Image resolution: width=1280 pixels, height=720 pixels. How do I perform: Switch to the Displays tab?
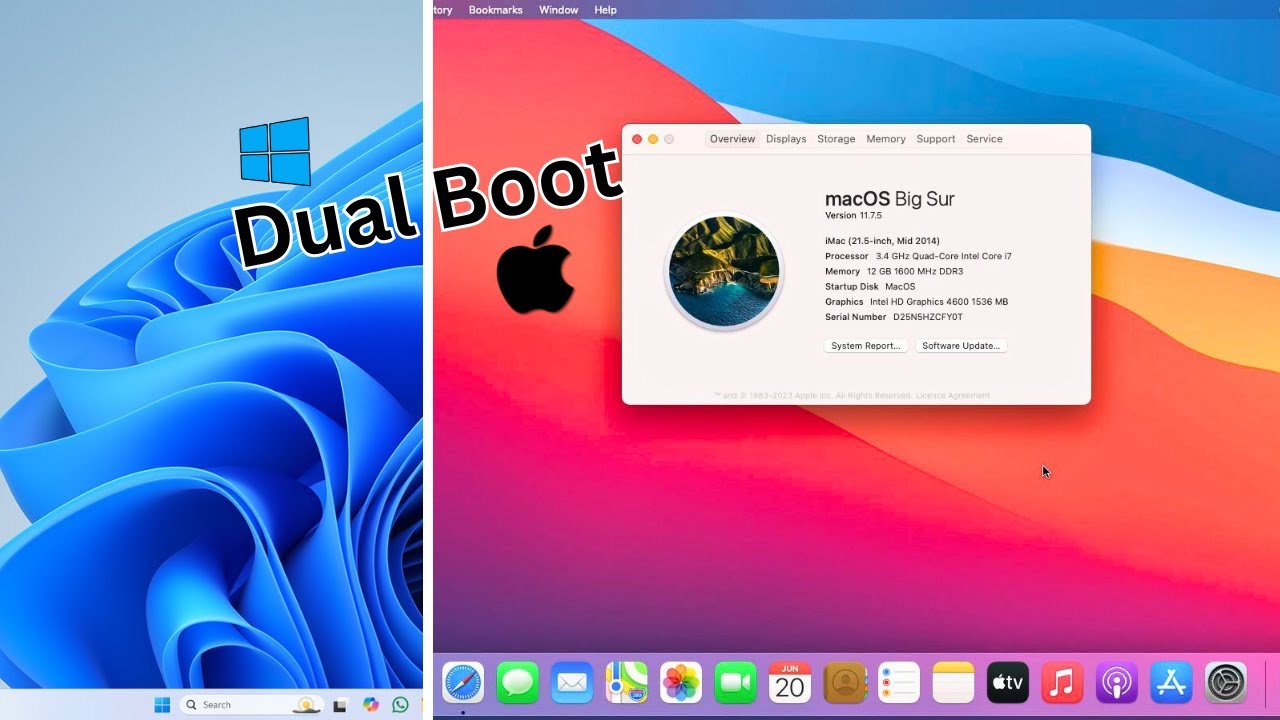click(786, 139)
